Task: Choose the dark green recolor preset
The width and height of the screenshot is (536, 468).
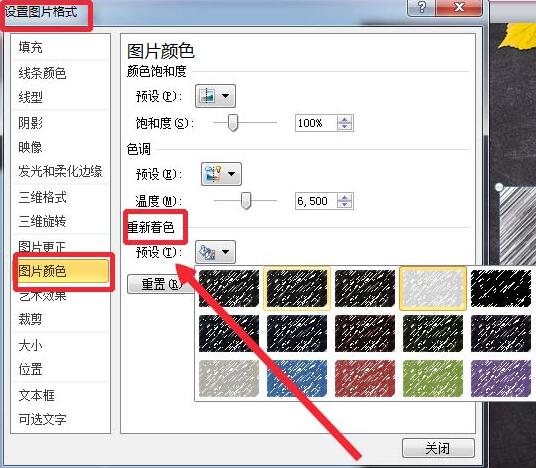Action: coord(433,333)
